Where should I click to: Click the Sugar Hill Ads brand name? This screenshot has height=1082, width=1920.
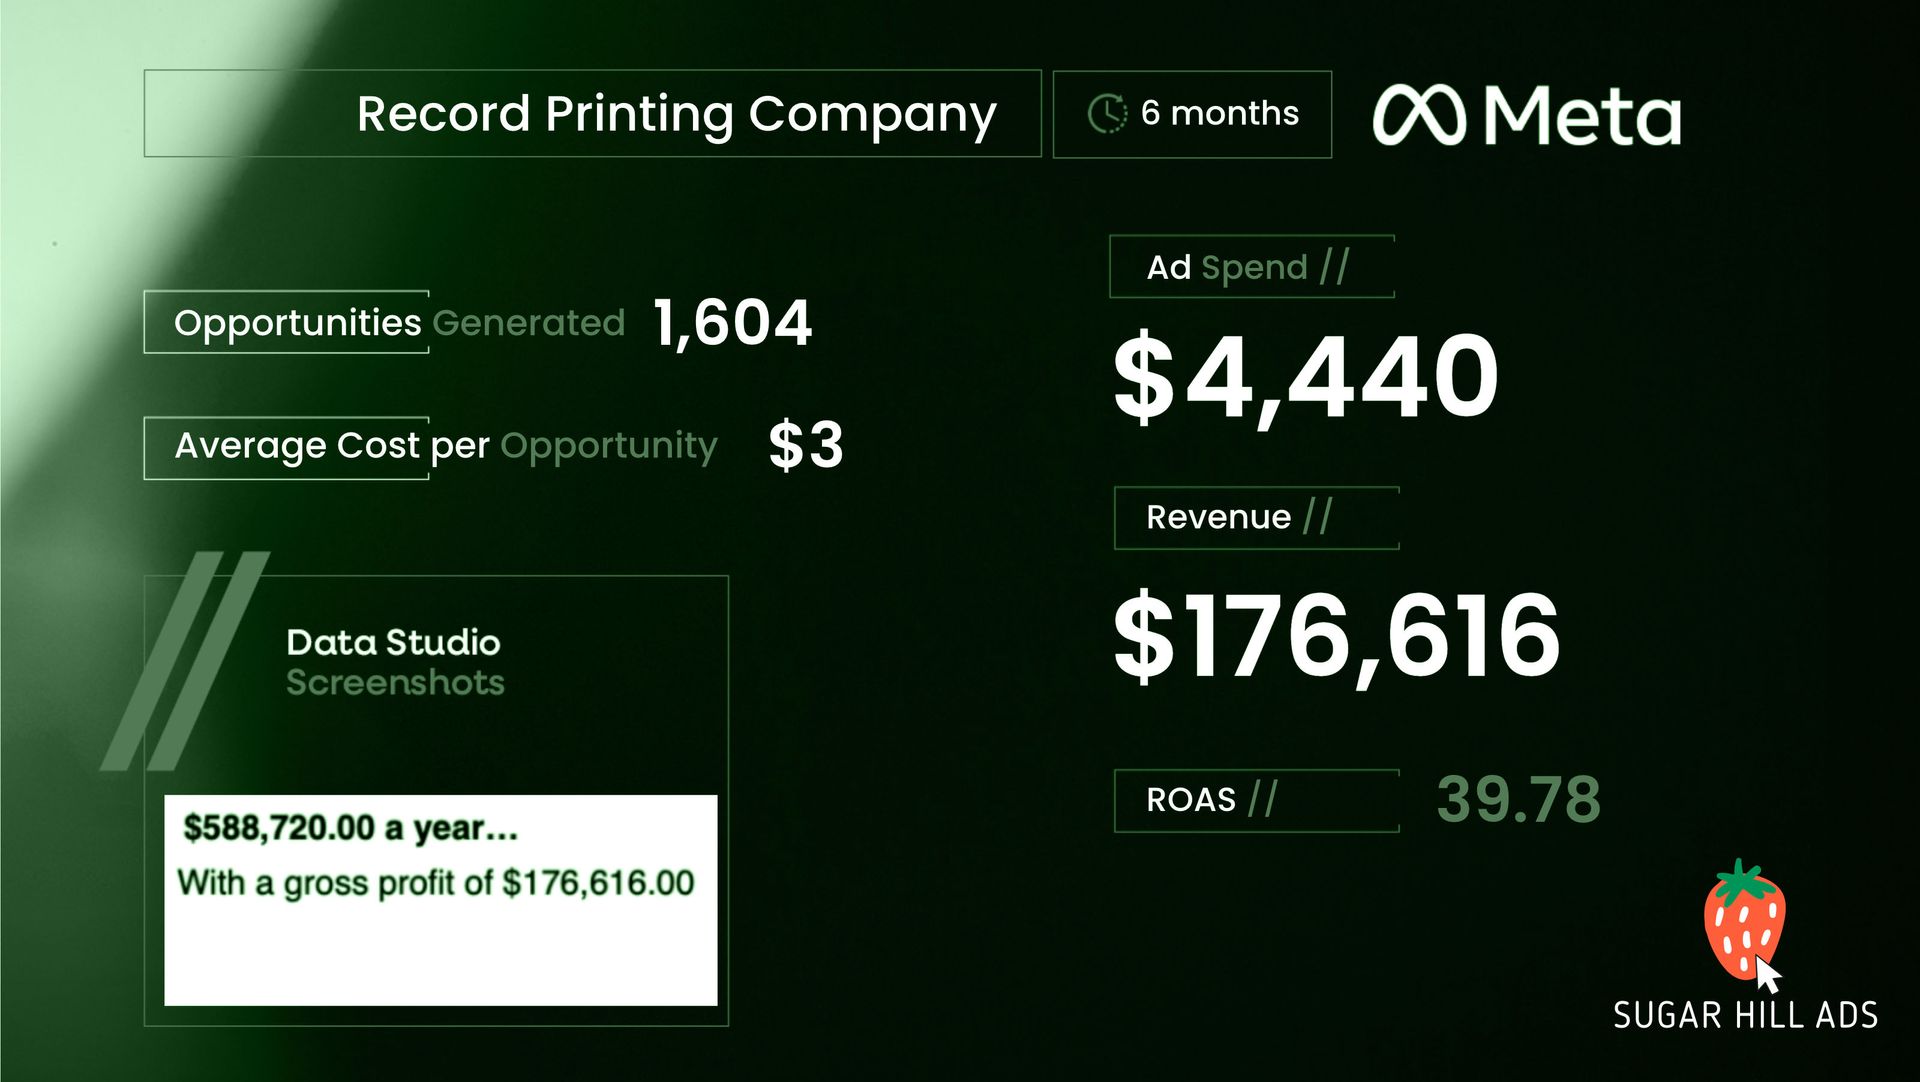coord(1745,1016)
